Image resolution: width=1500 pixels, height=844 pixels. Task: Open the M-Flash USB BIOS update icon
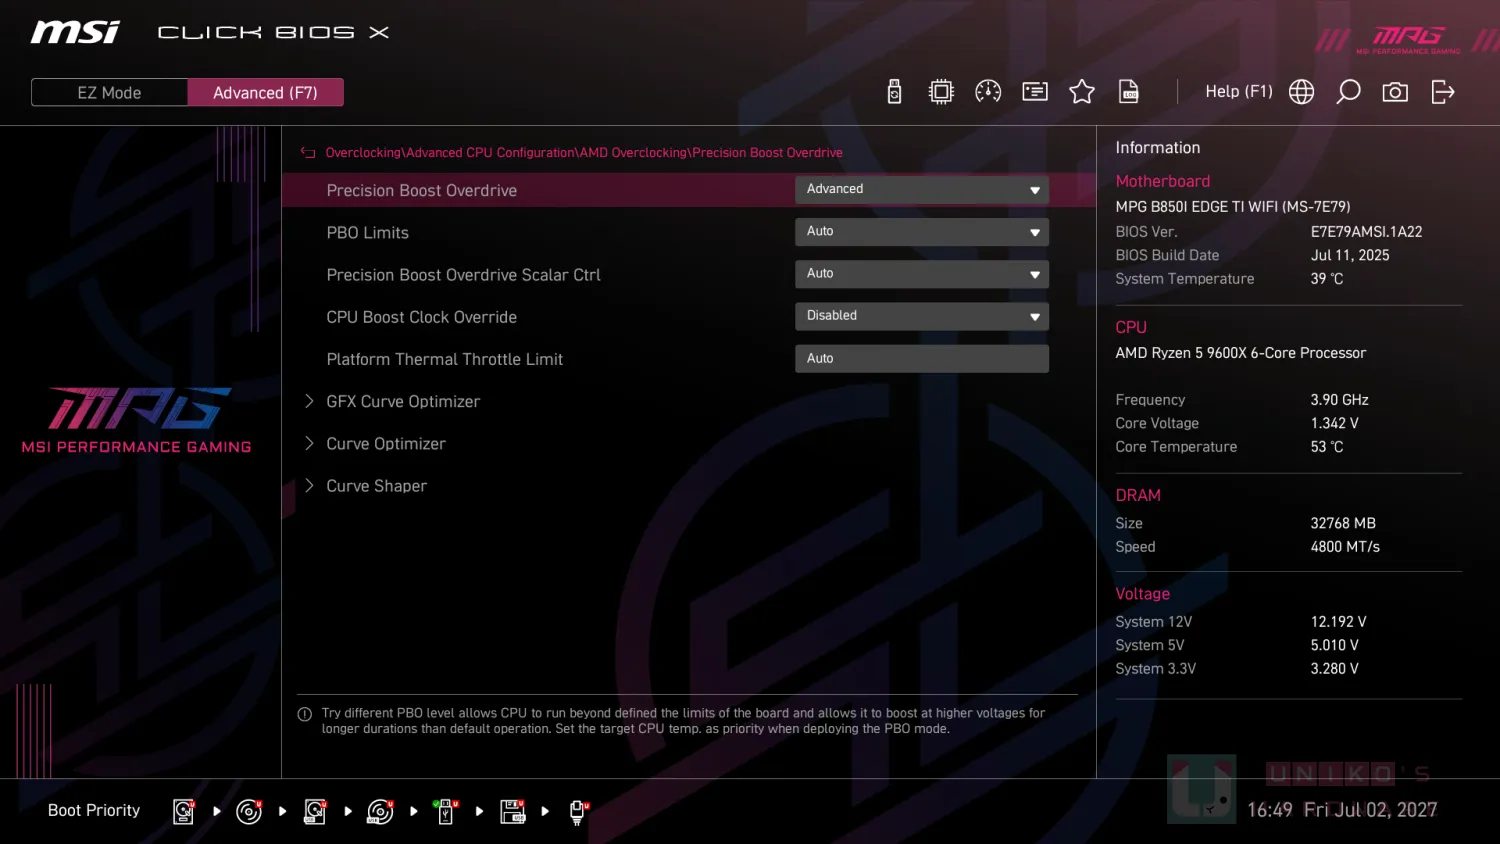894,92
